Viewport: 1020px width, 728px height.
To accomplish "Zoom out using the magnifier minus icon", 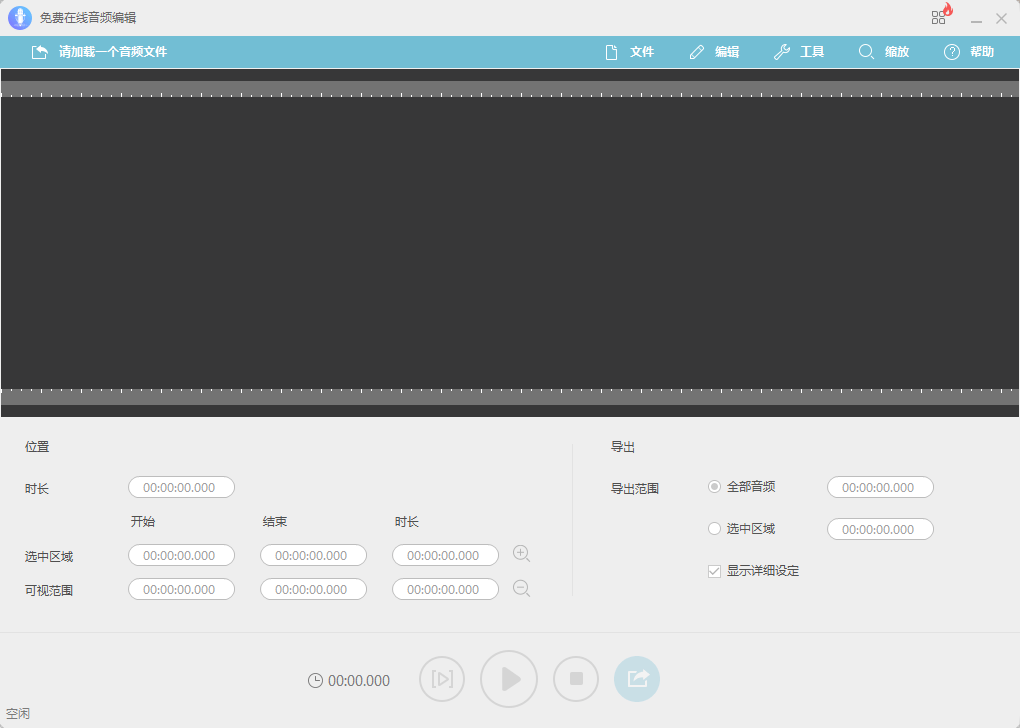I will 521,589.
